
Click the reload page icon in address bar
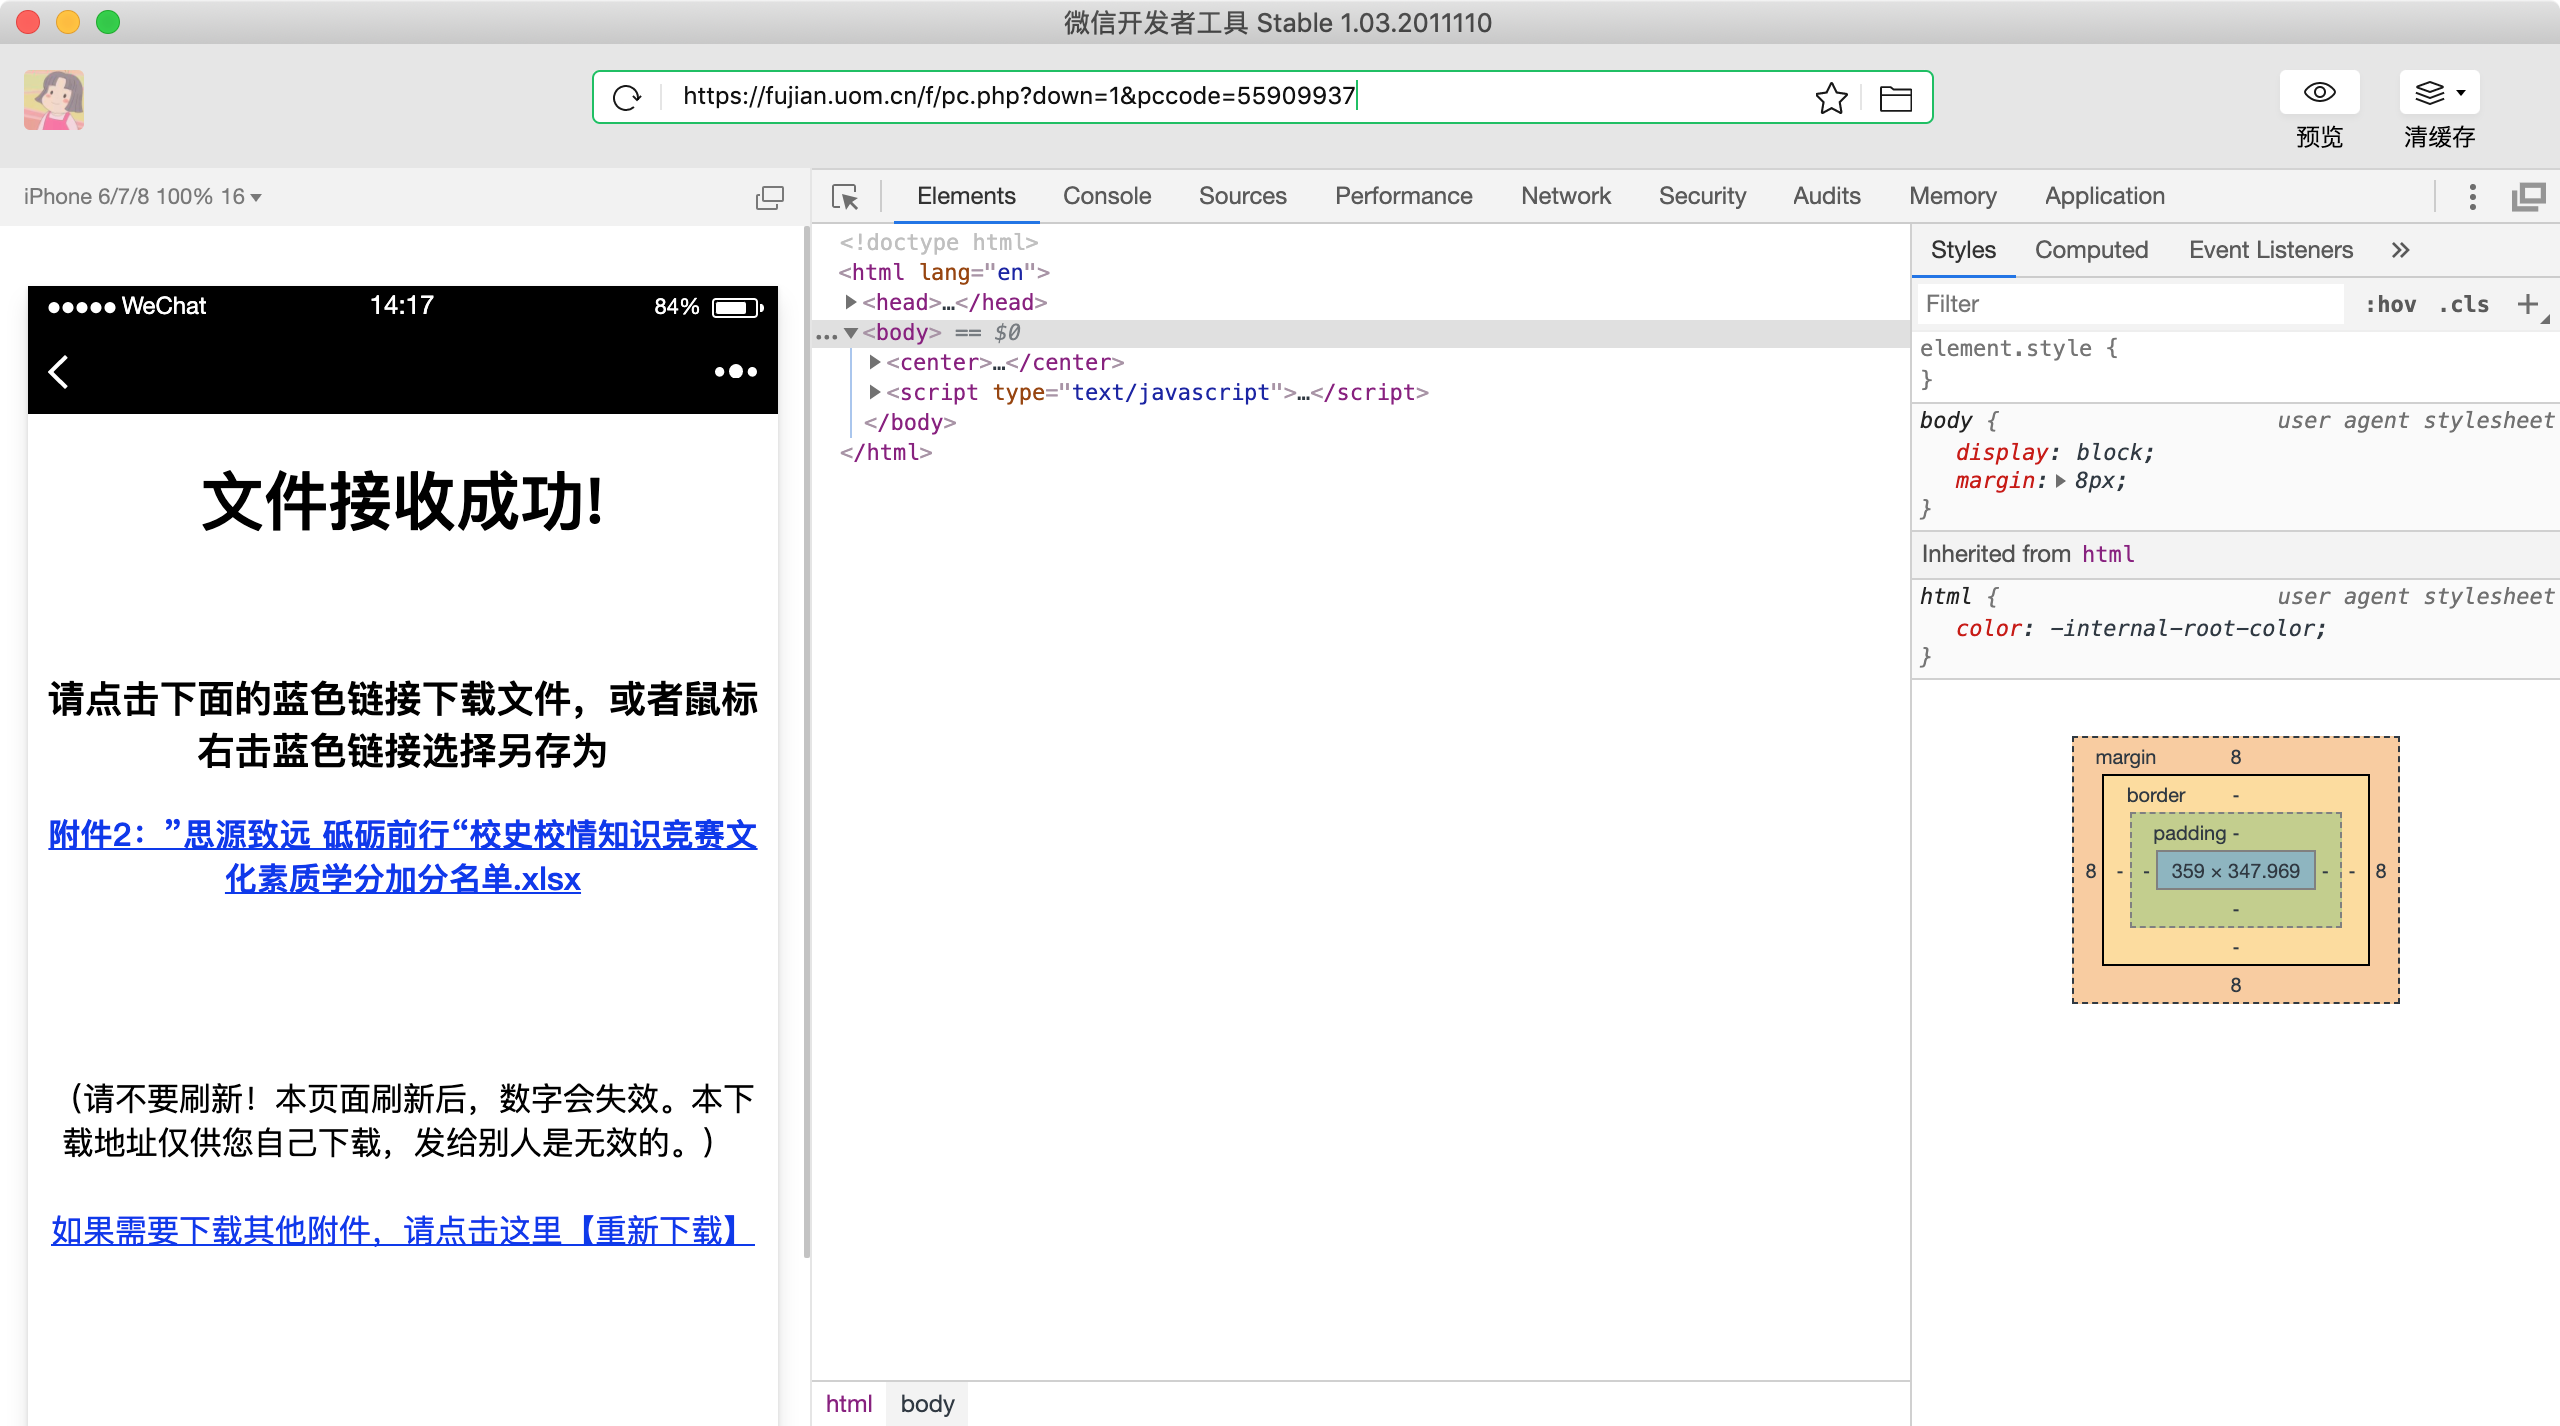click(627, 97)
